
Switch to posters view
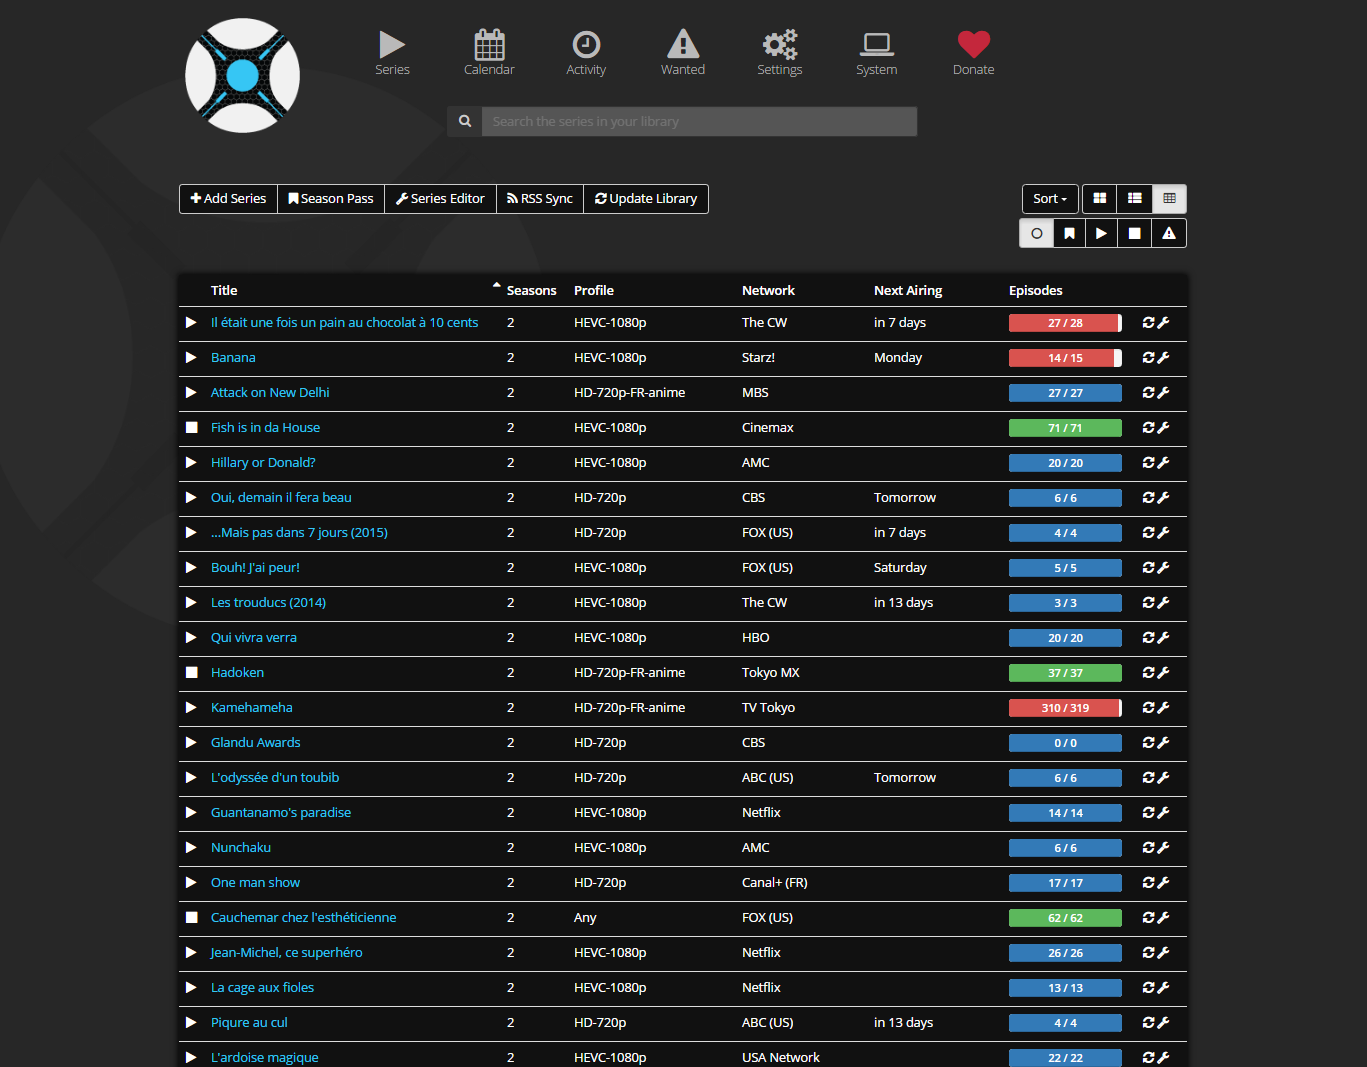pyautogui.click(x=1100, y=199)
